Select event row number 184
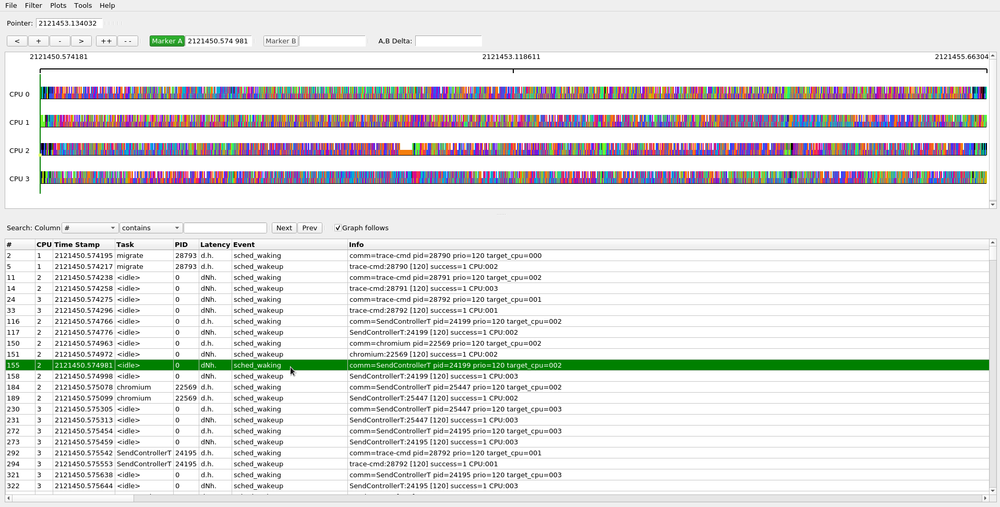Screen dimensions: 1000x507 [497, 387]
